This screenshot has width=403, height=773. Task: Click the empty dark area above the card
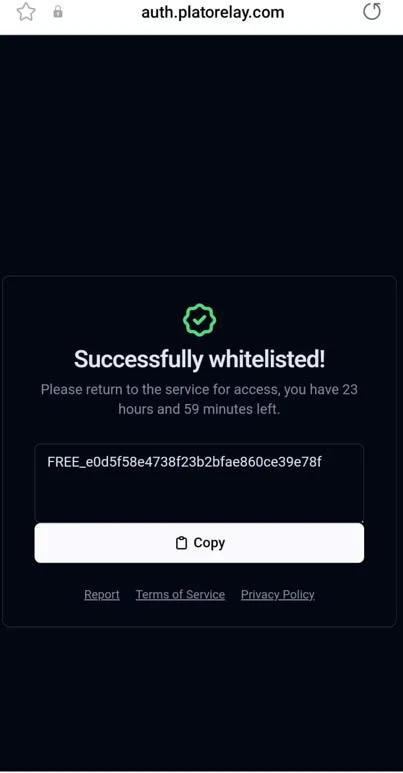(201, 153)
